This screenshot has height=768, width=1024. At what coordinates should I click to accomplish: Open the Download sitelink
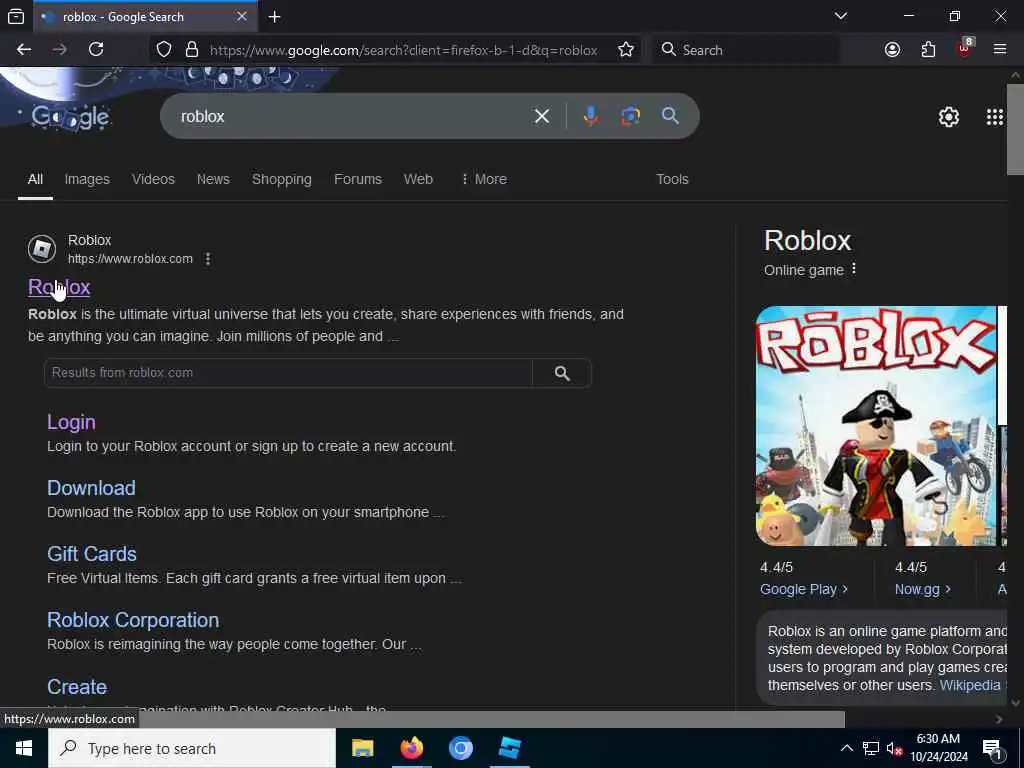coord(91,488)
